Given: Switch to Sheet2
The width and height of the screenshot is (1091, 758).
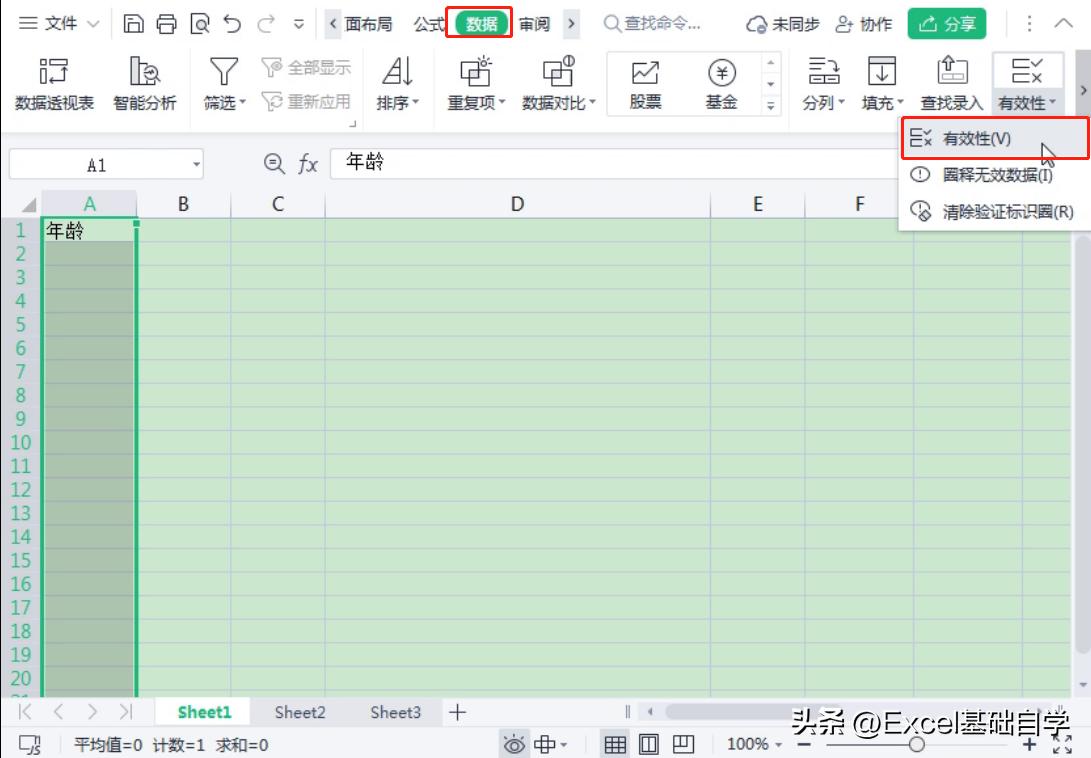Looking at the screenshot, I should [x=299, y=712].
